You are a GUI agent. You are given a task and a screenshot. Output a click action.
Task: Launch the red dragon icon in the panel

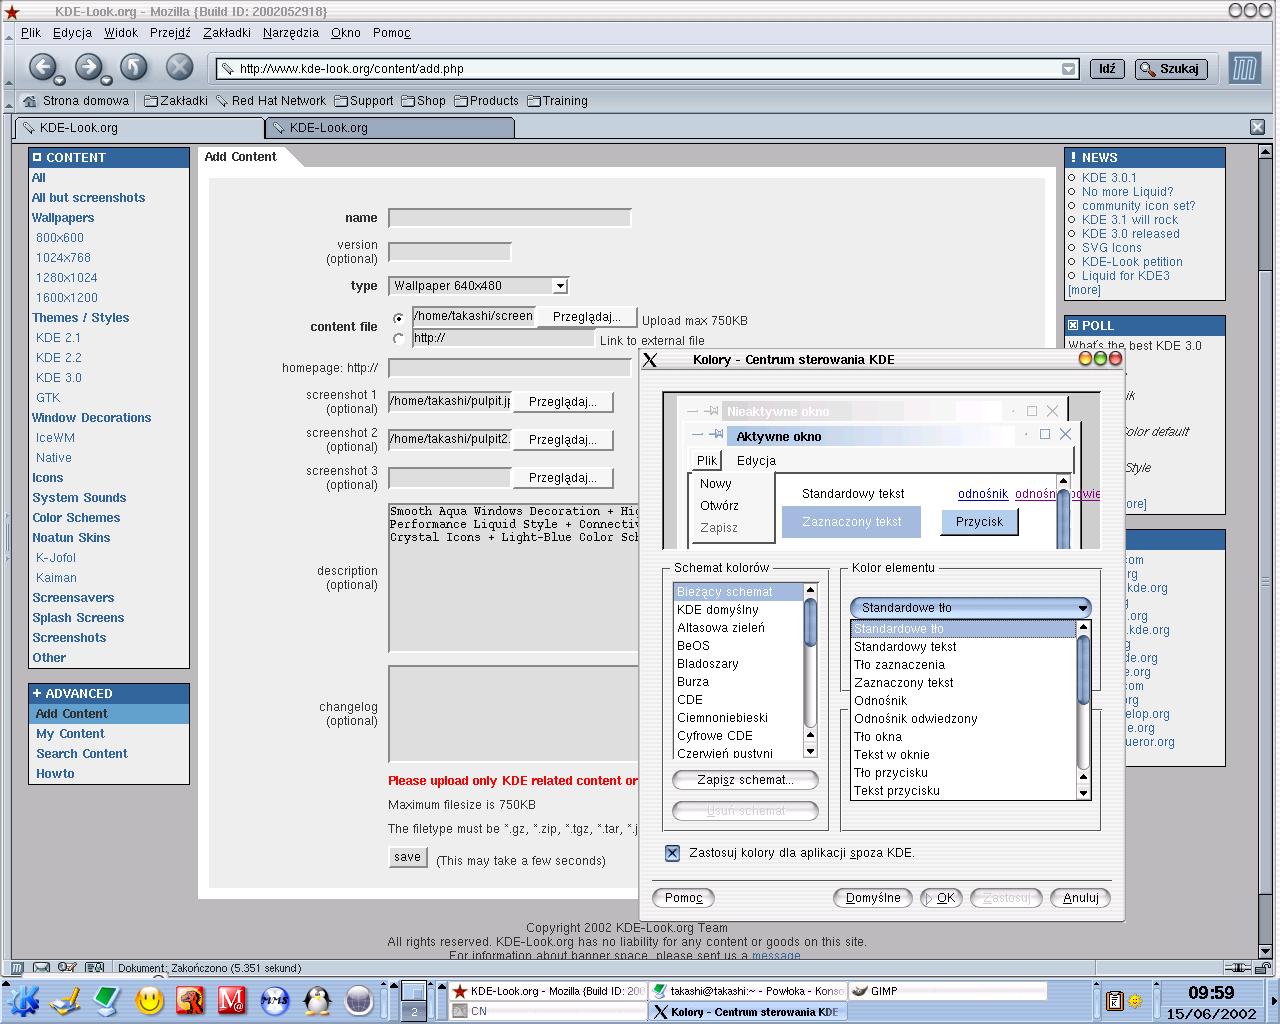(x=190, y=999)
